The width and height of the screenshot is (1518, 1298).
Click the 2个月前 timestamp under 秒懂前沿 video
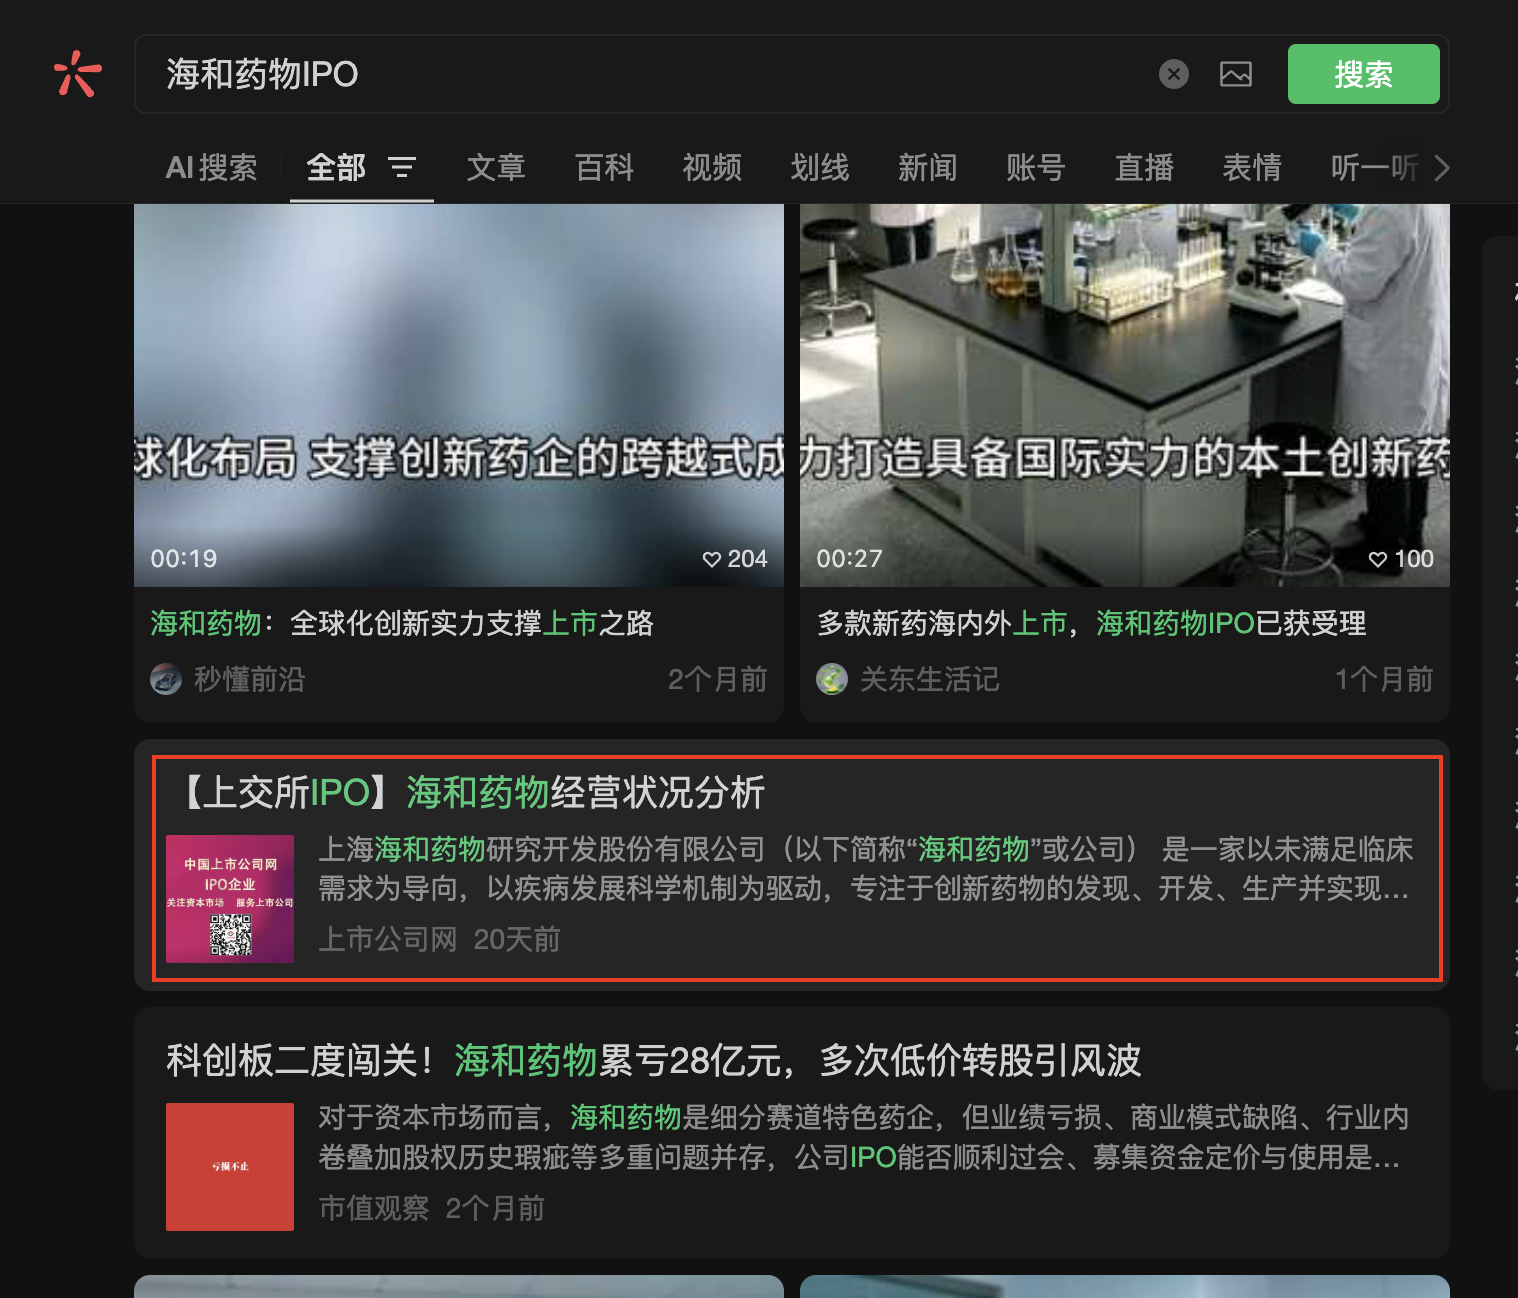pos(717,679)
